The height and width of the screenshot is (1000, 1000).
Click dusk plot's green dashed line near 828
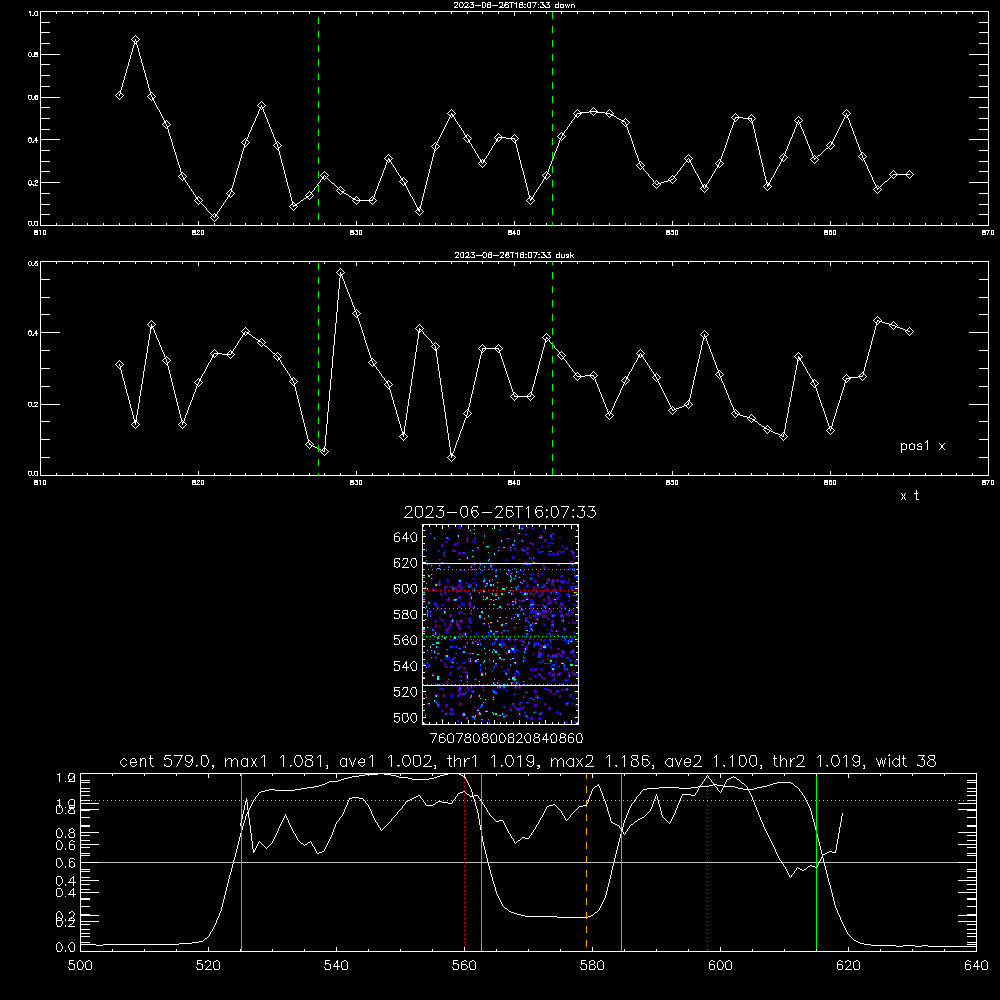(x=318, y=369)
